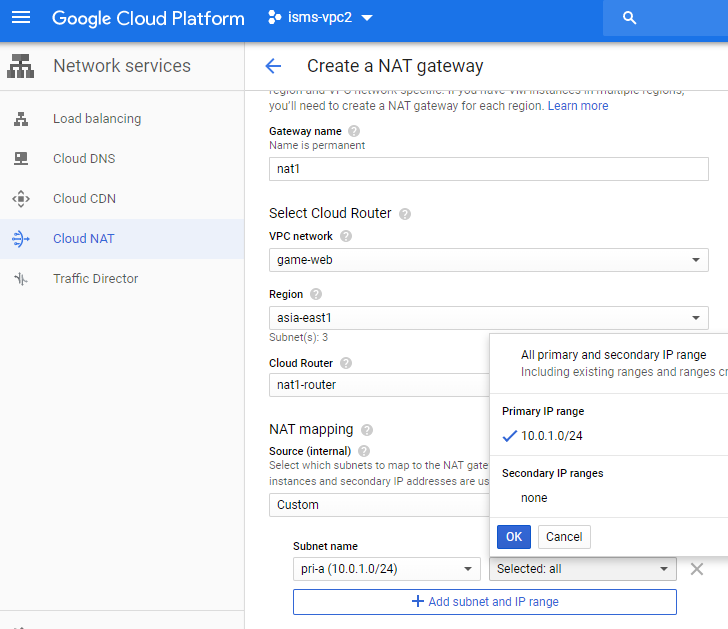Select All primary and secondary IP range option
This screenshot has height=629, width=728.
click(613, 355)
